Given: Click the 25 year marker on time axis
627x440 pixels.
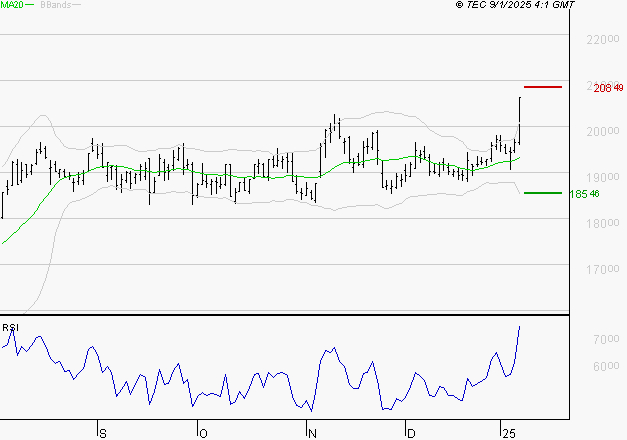Looking at the screenshot, I should 509,434.
